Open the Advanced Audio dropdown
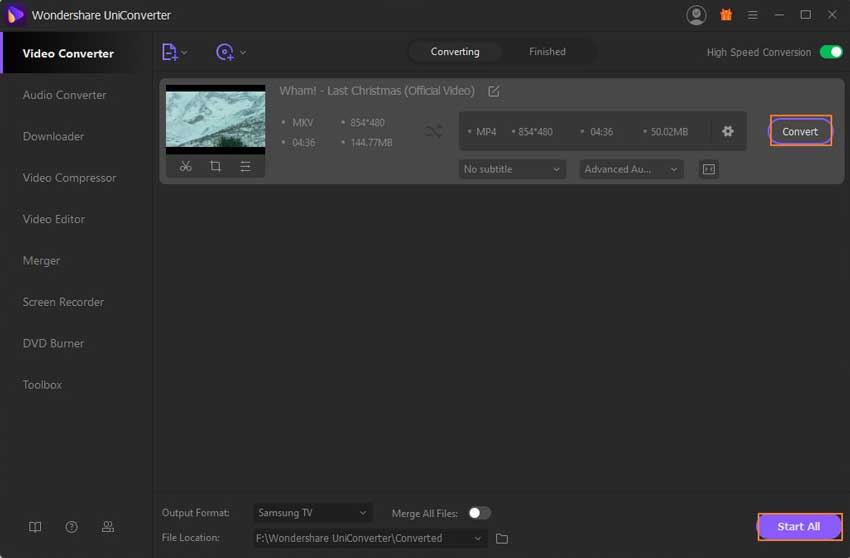Screen dimensions: 850x558 pos(631,169)
